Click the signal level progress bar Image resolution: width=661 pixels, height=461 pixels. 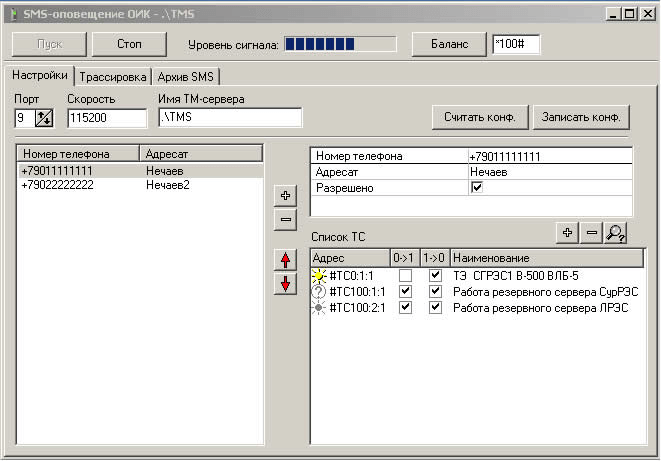click(342, 45)
